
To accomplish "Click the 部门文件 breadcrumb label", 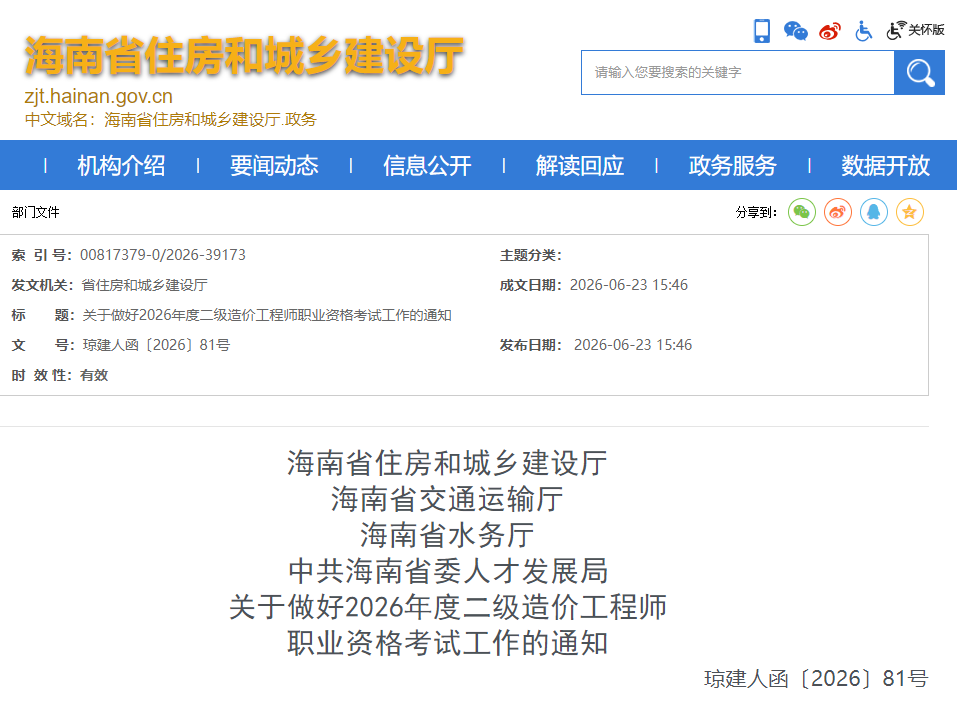I will point(35,212).
